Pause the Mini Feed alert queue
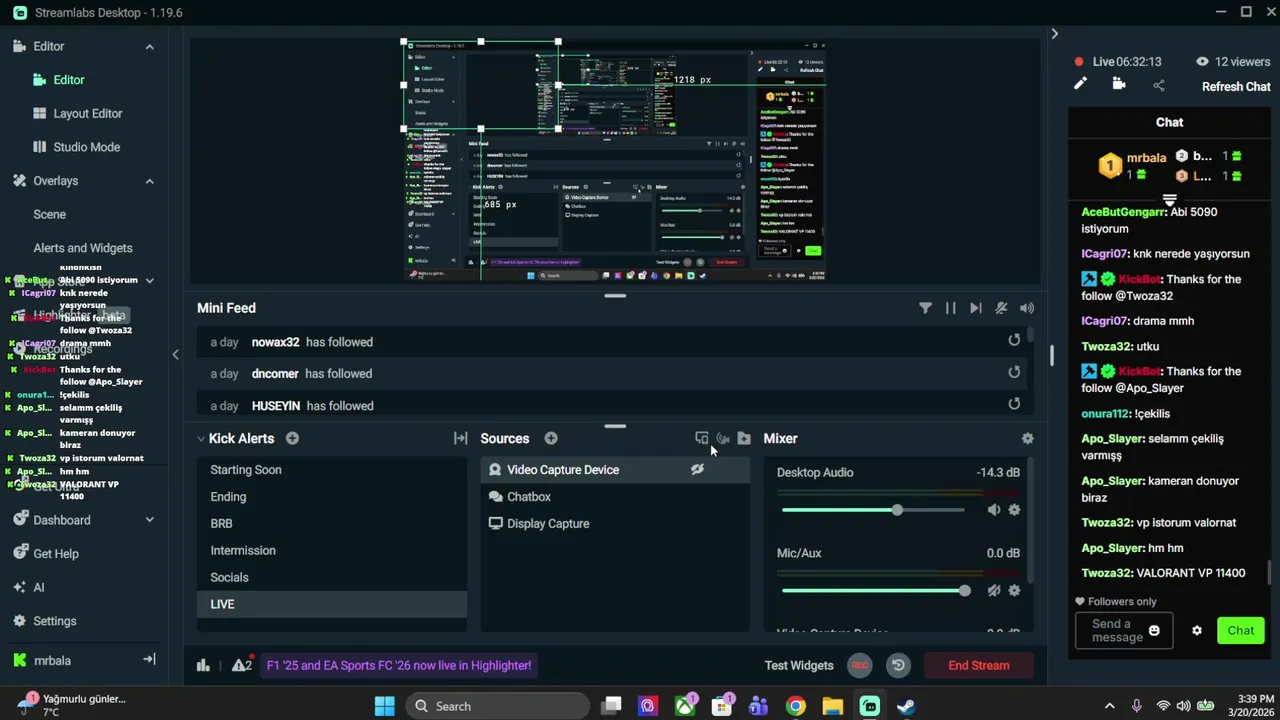This screenshot has height=720, width=1280. tap(950, 308)
